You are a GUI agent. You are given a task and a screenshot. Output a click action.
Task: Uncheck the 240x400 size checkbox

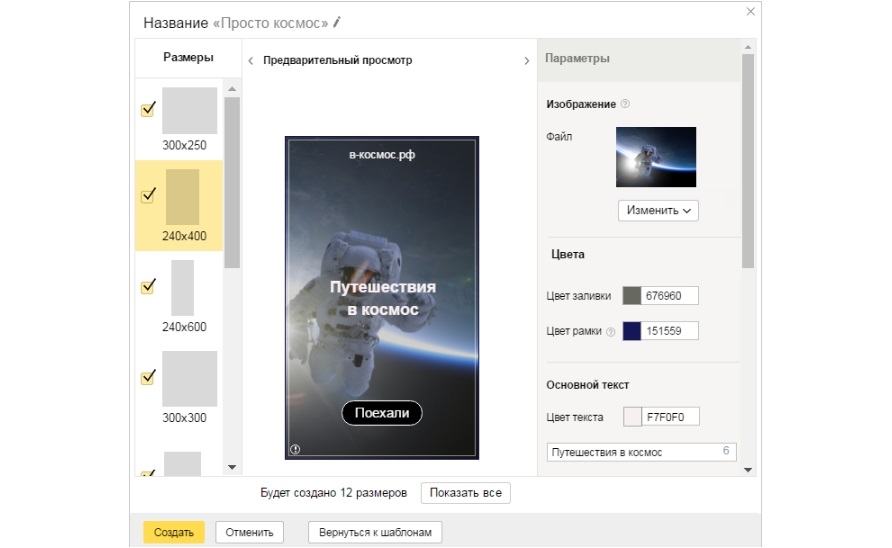(148, 195)
